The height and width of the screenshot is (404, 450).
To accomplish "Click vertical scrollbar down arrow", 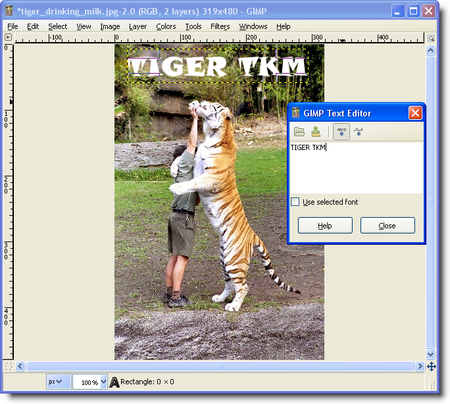I will pos(431,354).
